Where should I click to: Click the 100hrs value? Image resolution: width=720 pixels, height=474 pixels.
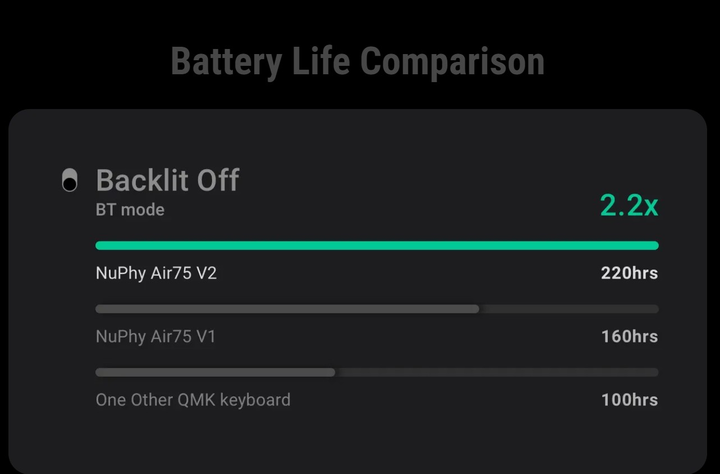pos(630,400)
